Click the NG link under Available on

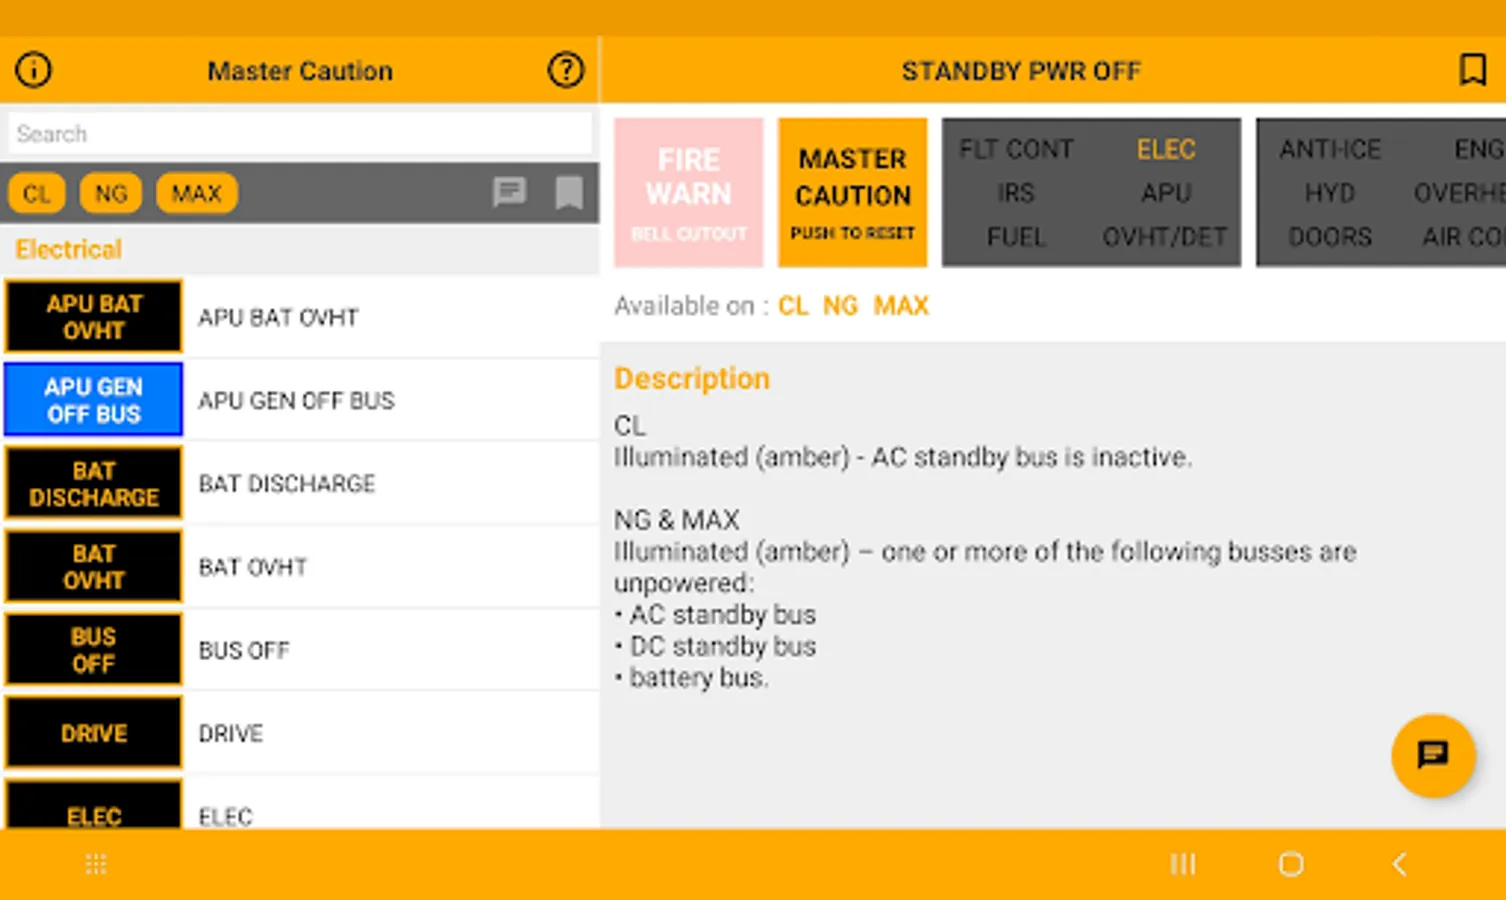pos(841,306)
